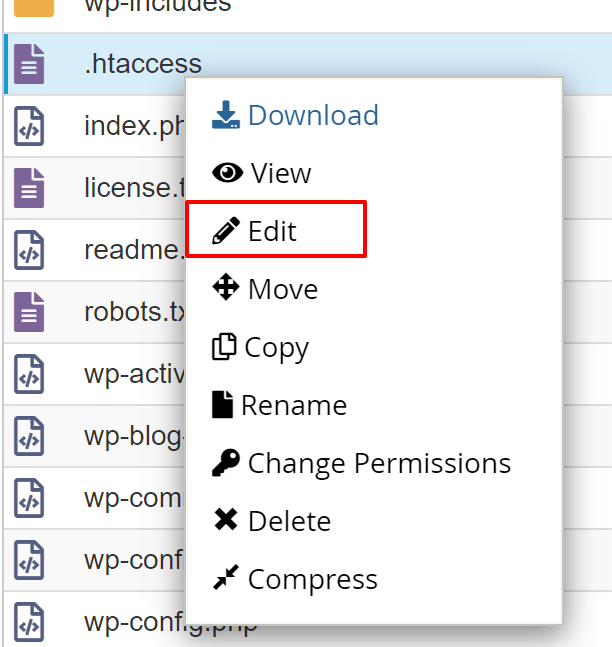Click the X icon beside Delete
This screenshot has height=647, width=612.
(226, 521)
